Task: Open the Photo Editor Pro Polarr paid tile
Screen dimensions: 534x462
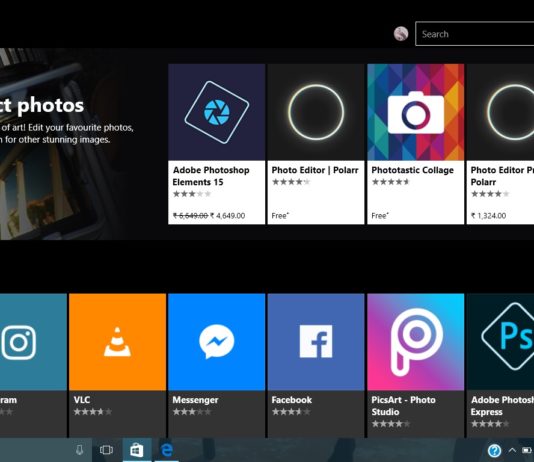Action: coord(500,144)
